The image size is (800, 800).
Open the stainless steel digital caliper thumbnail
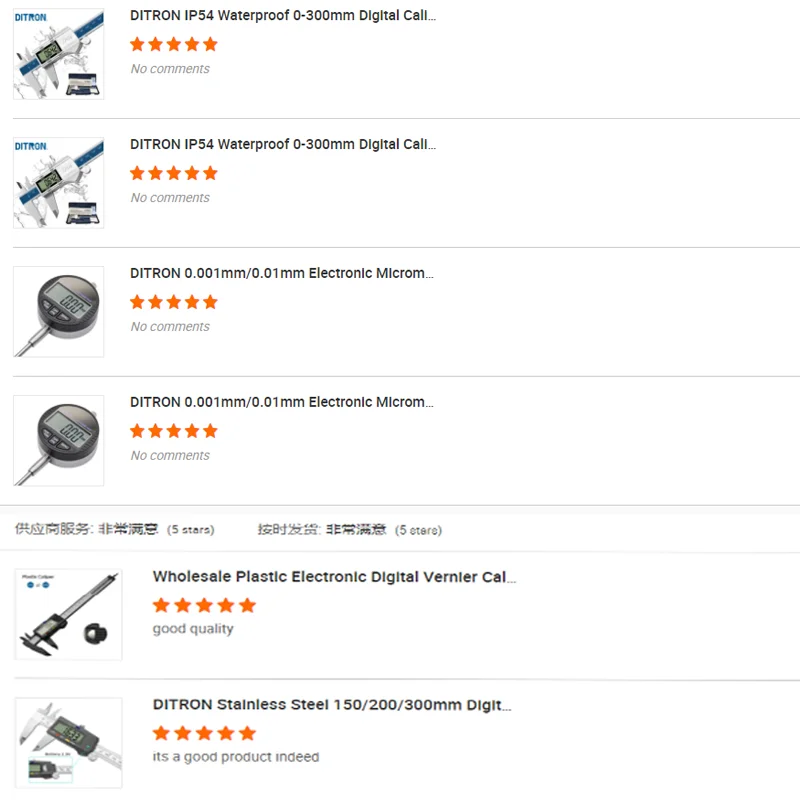68,743
